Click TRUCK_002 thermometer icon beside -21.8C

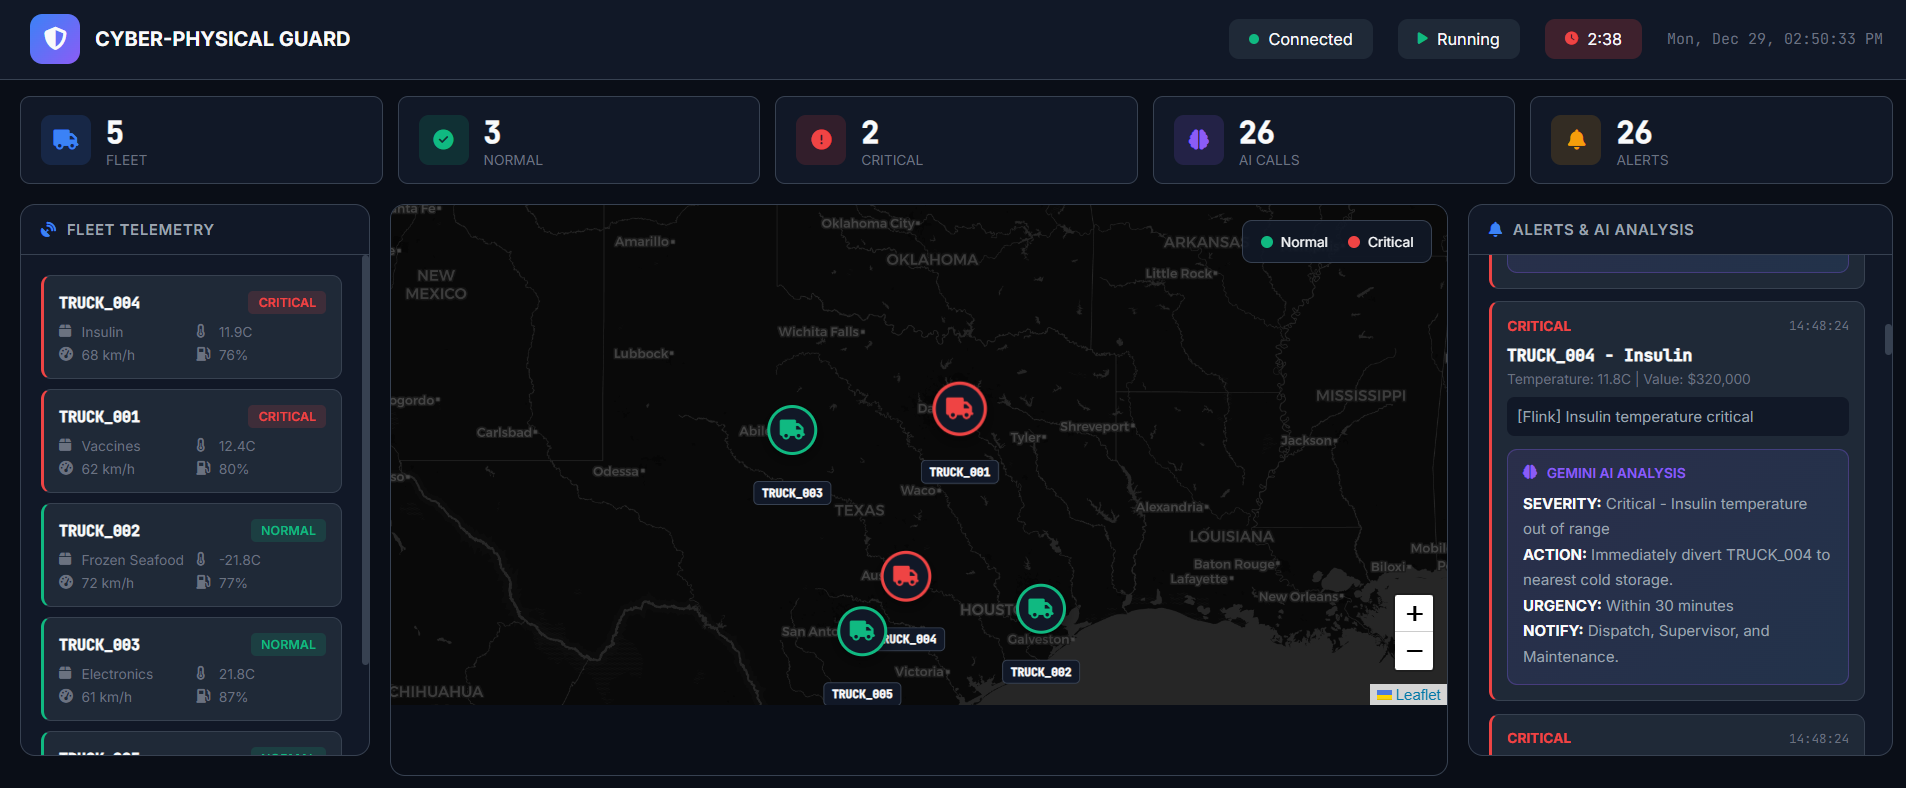pyautogui.click(x=201, y=559)
